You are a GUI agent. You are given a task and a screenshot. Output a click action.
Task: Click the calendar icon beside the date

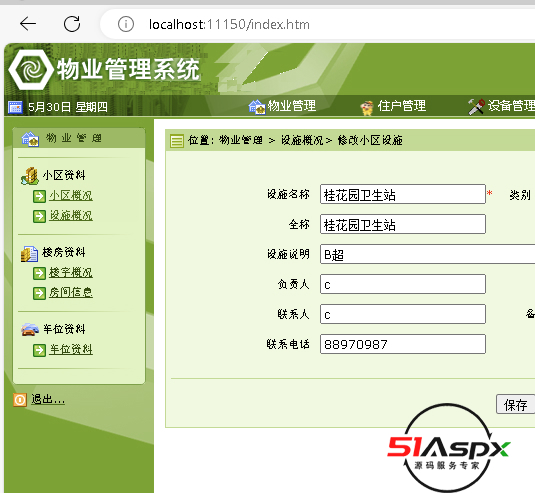point(15,107)
